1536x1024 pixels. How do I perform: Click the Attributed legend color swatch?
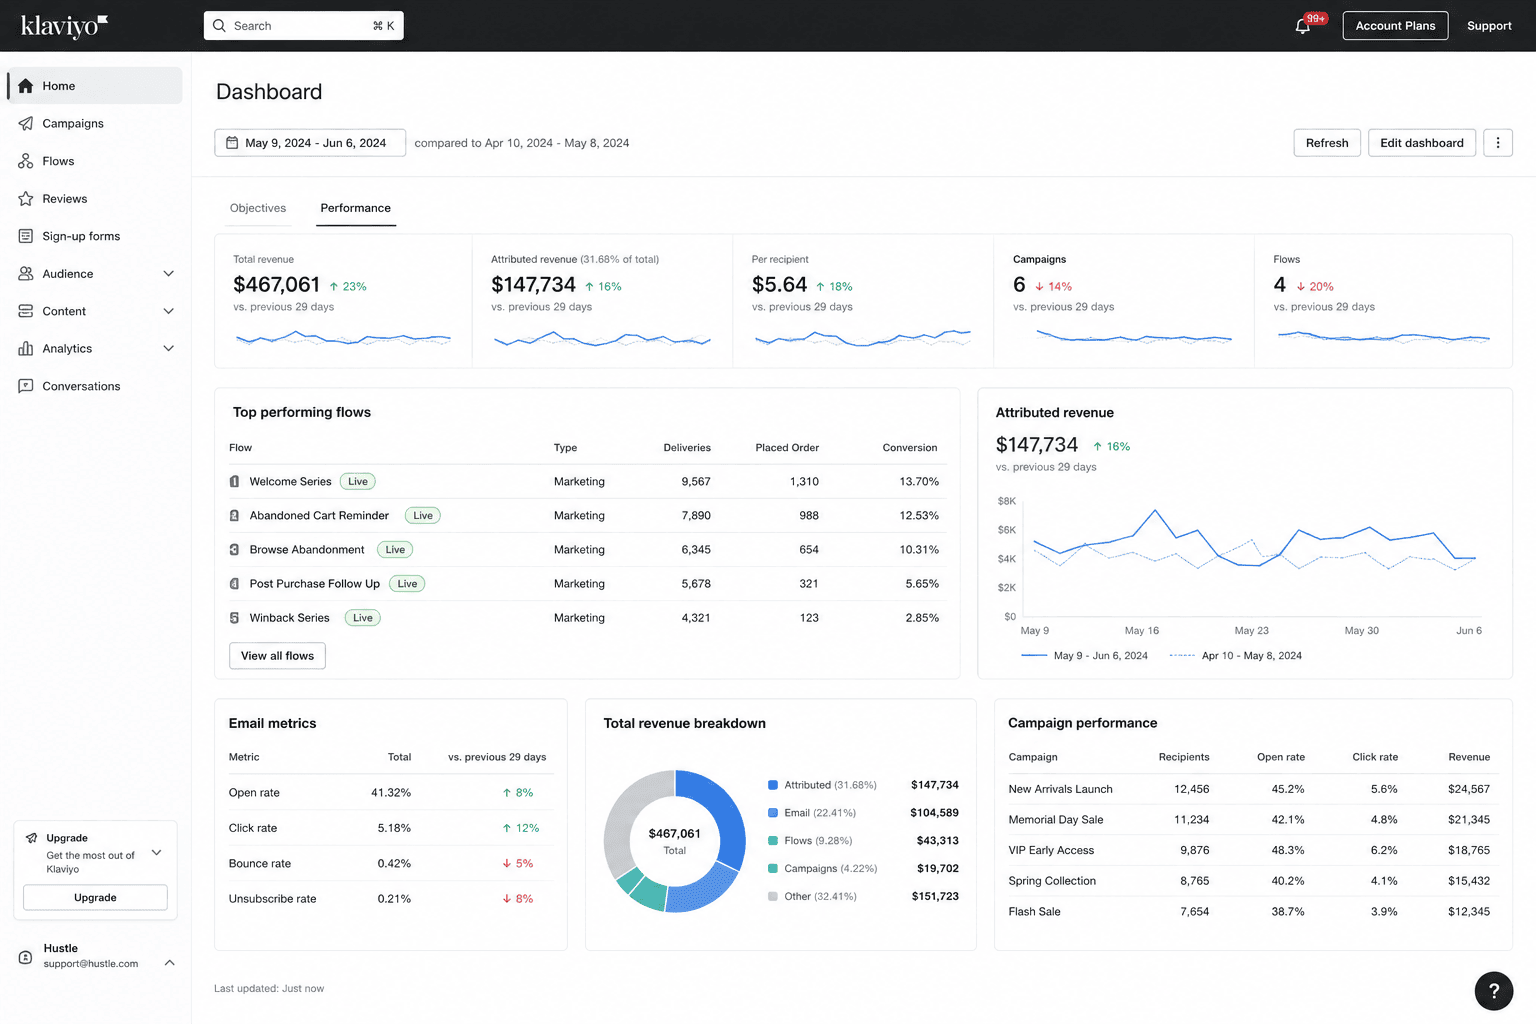point(773,785)
